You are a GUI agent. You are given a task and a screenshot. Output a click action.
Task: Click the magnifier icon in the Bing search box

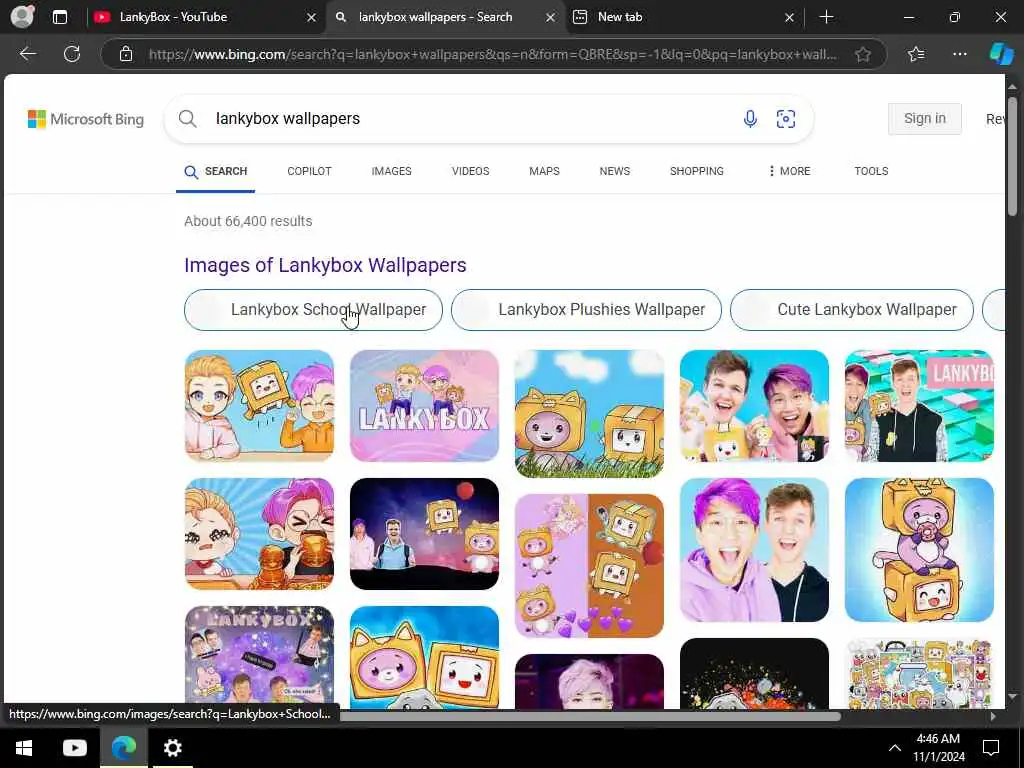click(187, 119)
